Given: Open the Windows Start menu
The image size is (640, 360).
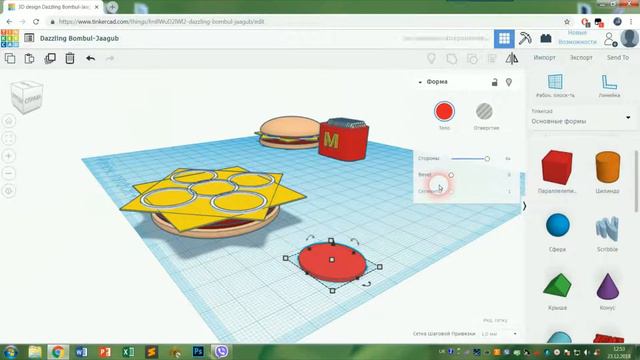Looking at the screenshot, I should (11, 351).
